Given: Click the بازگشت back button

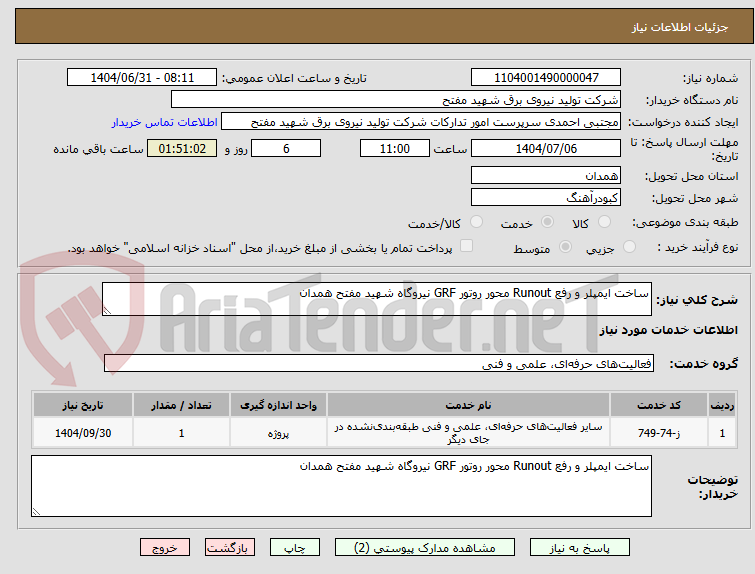Looking at the screenshot, I should (x=230, y=548).
